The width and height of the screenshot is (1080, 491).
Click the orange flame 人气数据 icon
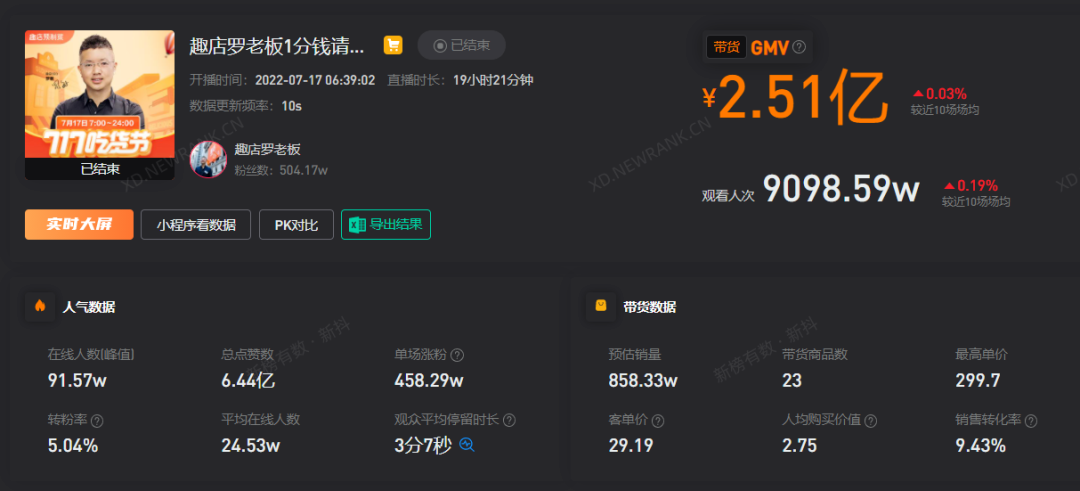coord(40,306)
